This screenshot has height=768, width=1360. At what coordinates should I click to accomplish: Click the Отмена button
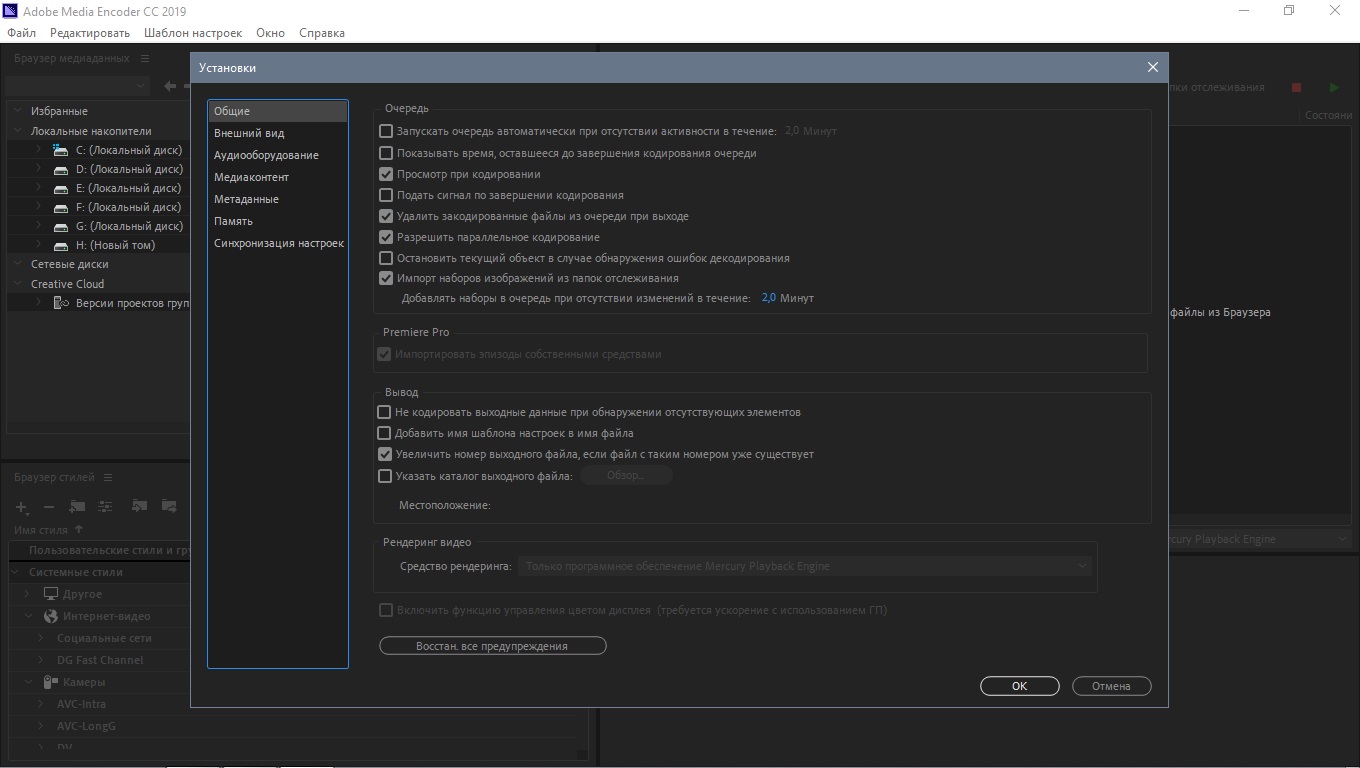point(1111,686)
